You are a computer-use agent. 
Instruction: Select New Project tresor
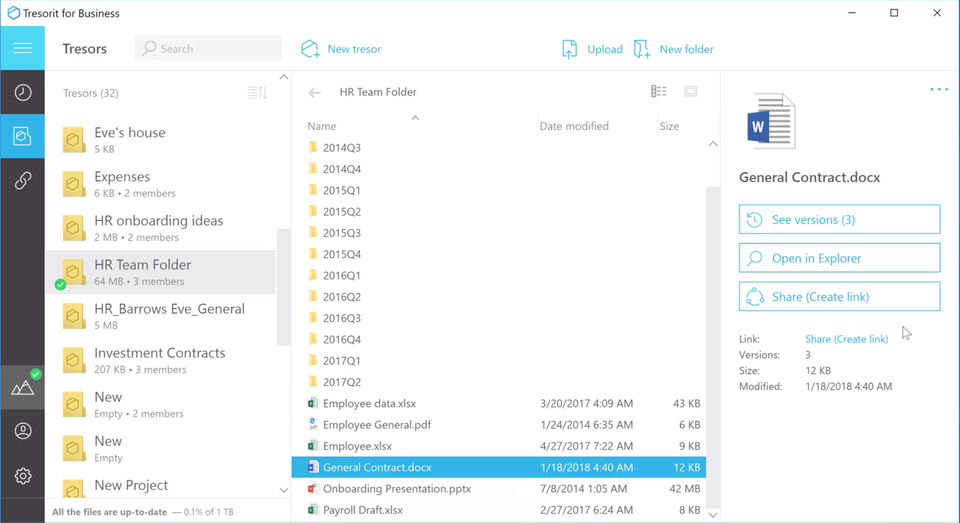pos(160,487)
